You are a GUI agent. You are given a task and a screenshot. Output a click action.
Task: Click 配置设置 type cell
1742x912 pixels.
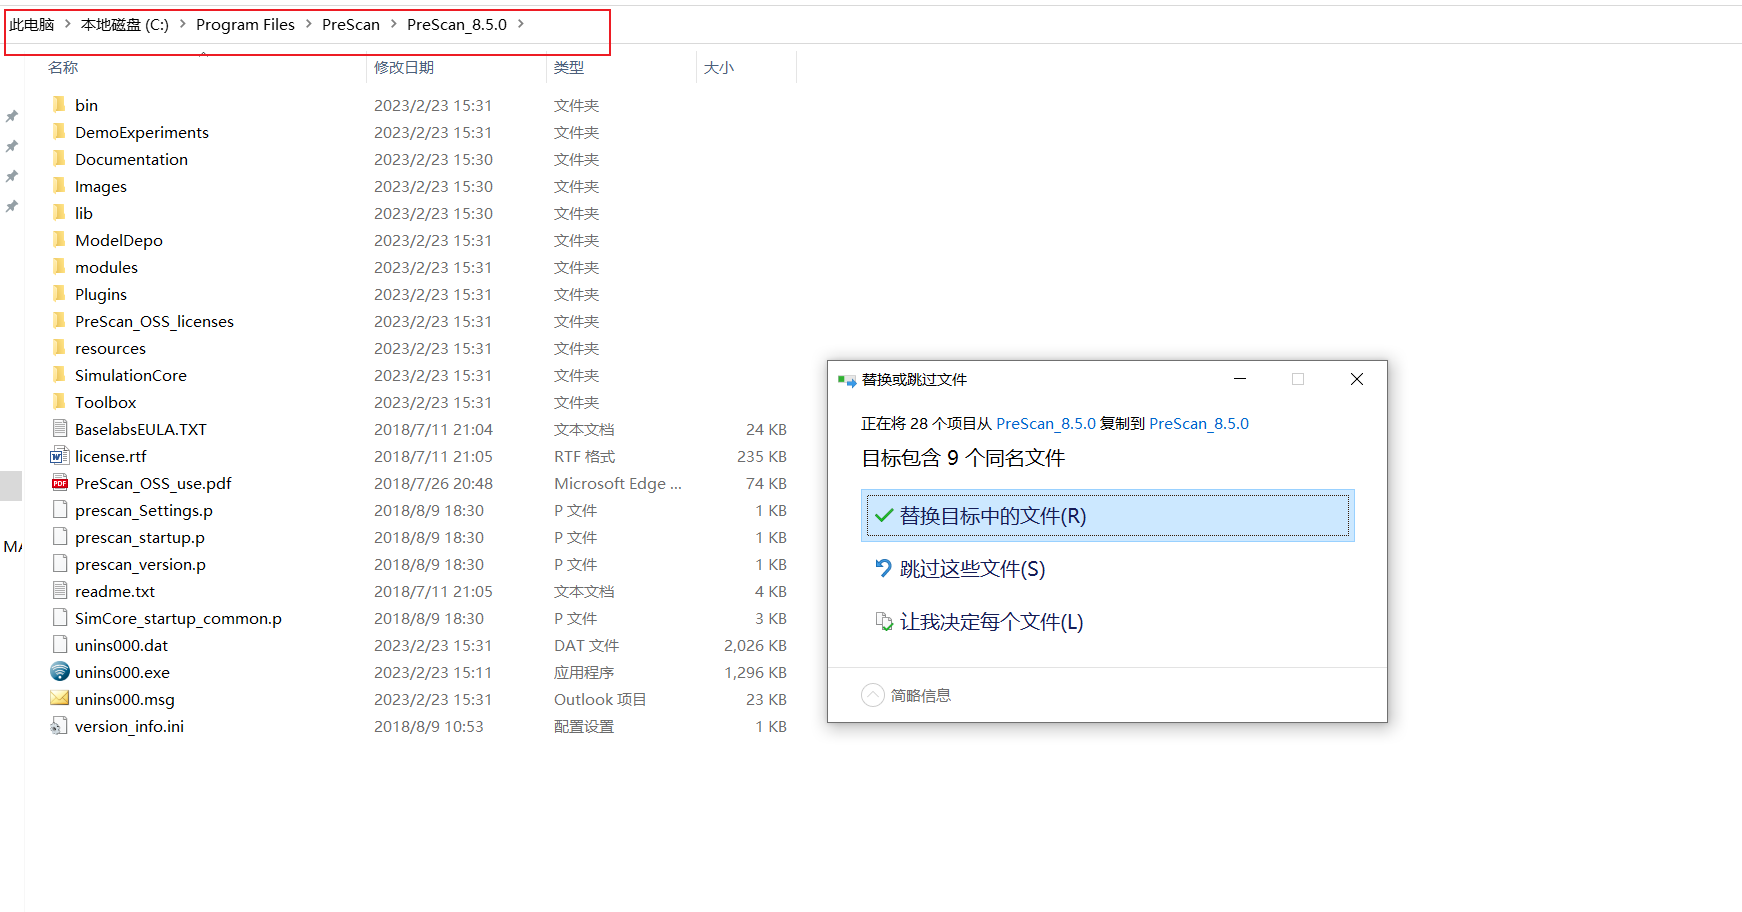[x=584, y=726]
